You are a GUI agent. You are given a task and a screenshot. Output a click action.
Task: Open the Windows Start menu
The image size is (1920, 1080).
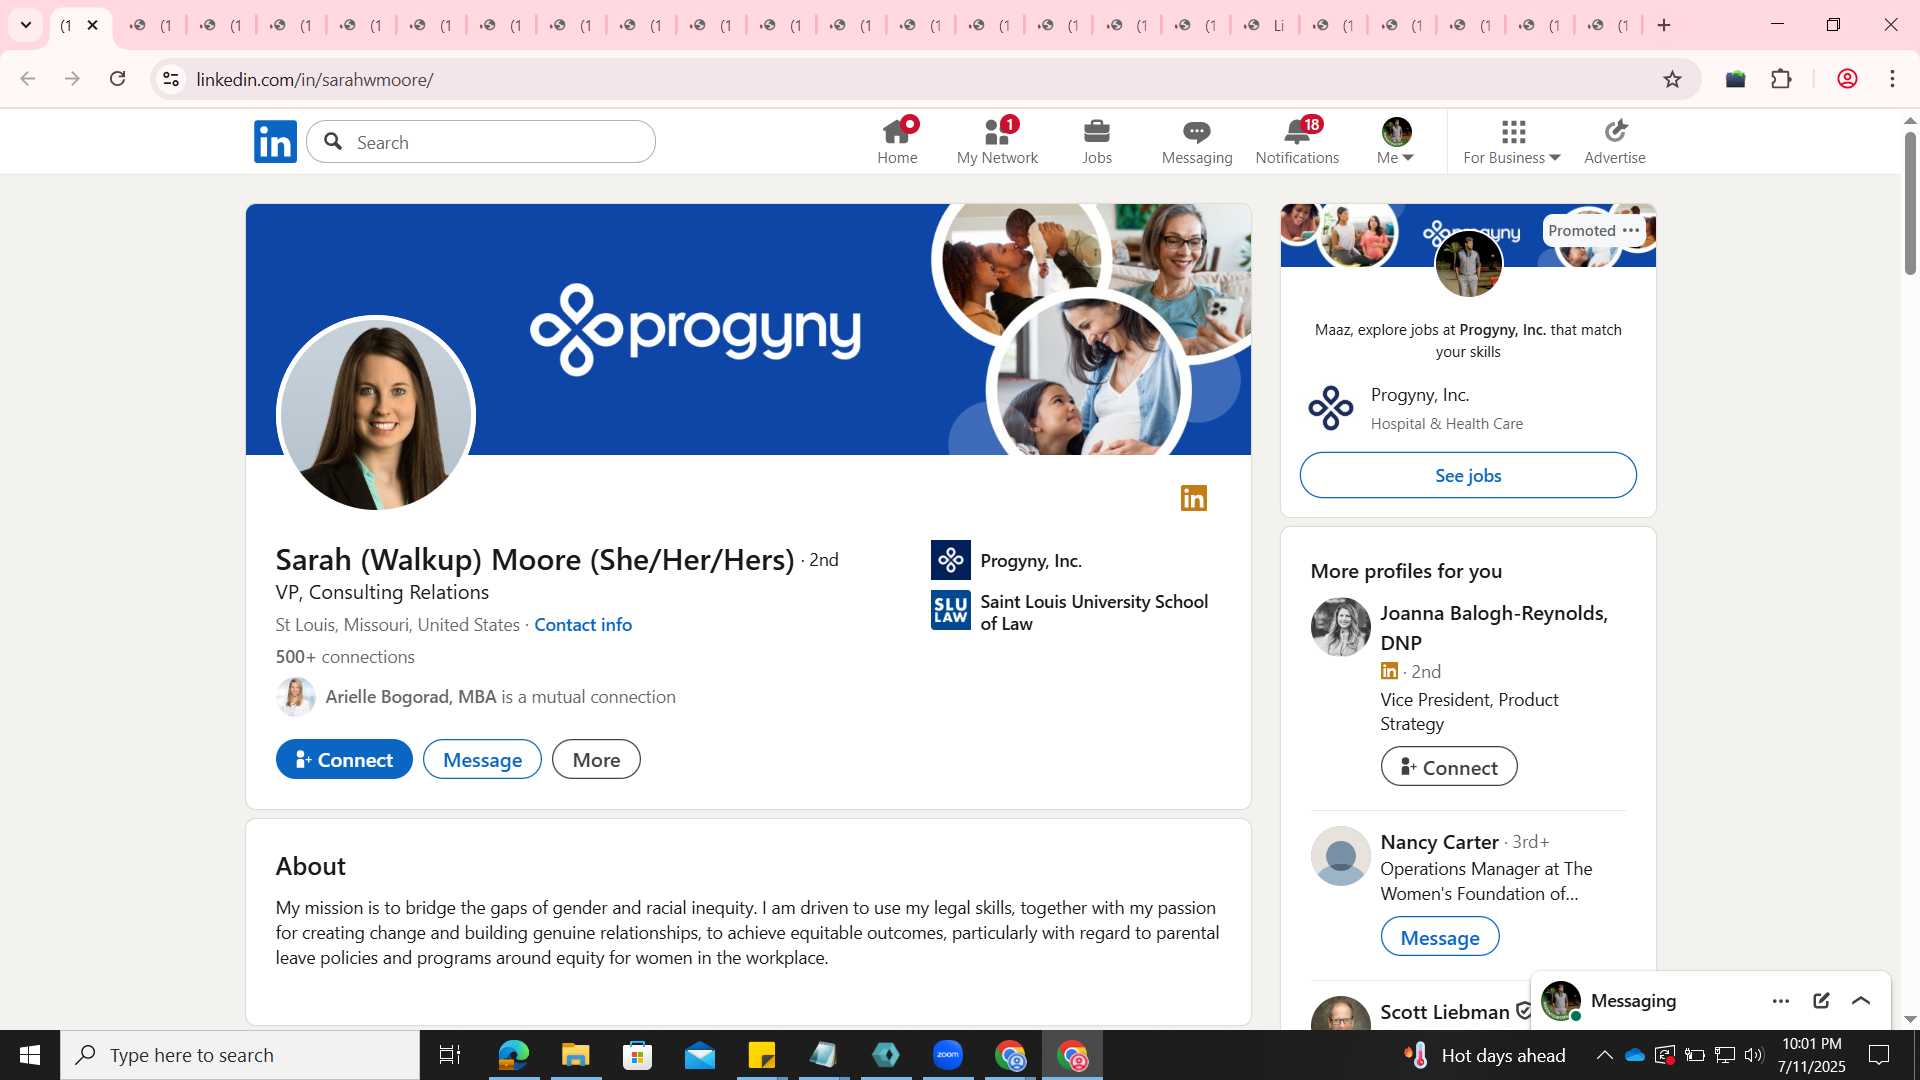[x=30, y=1055]
